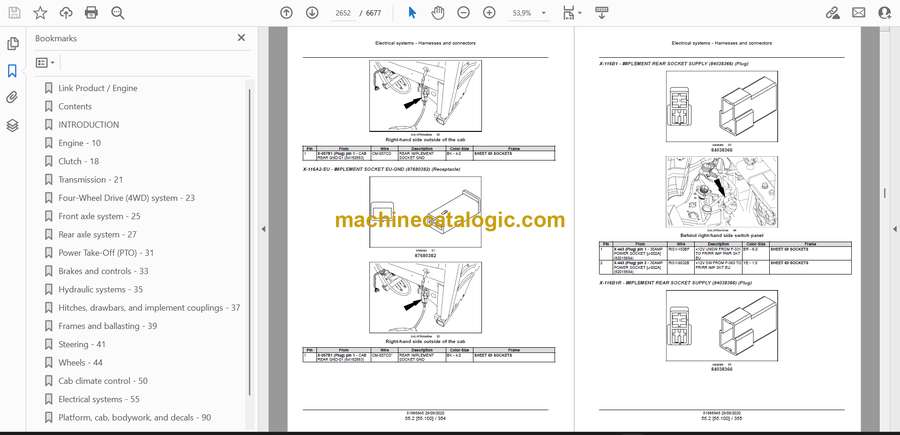The height and width of the screenshot is (435, 900).
Task: Open the share link icon
Action: click(832, 13)
